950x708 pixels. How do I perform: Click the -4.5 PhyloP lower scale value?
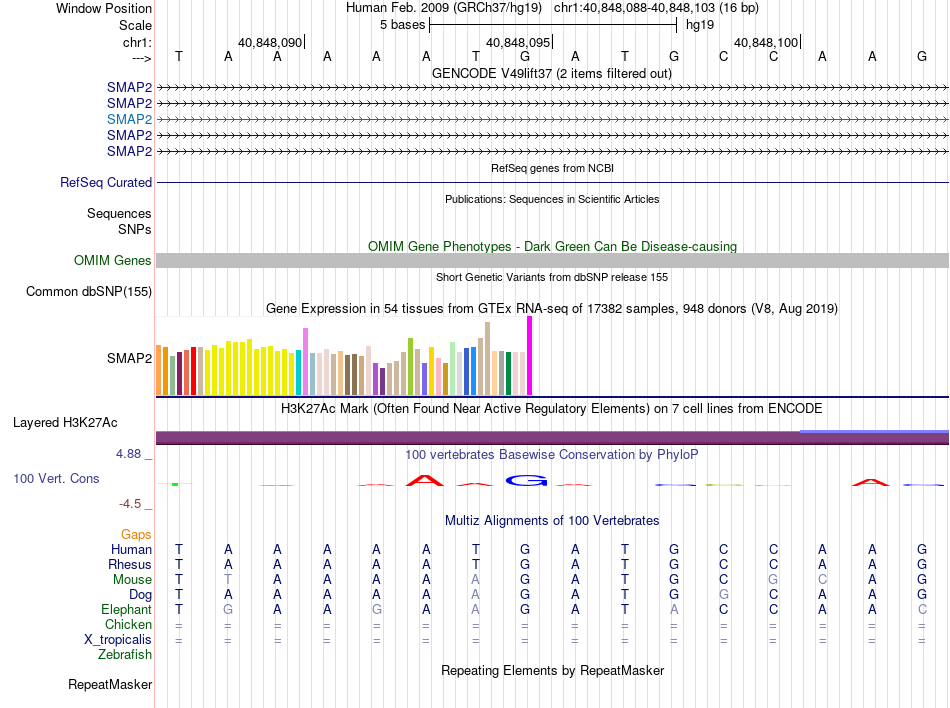[x=130, y=504]
